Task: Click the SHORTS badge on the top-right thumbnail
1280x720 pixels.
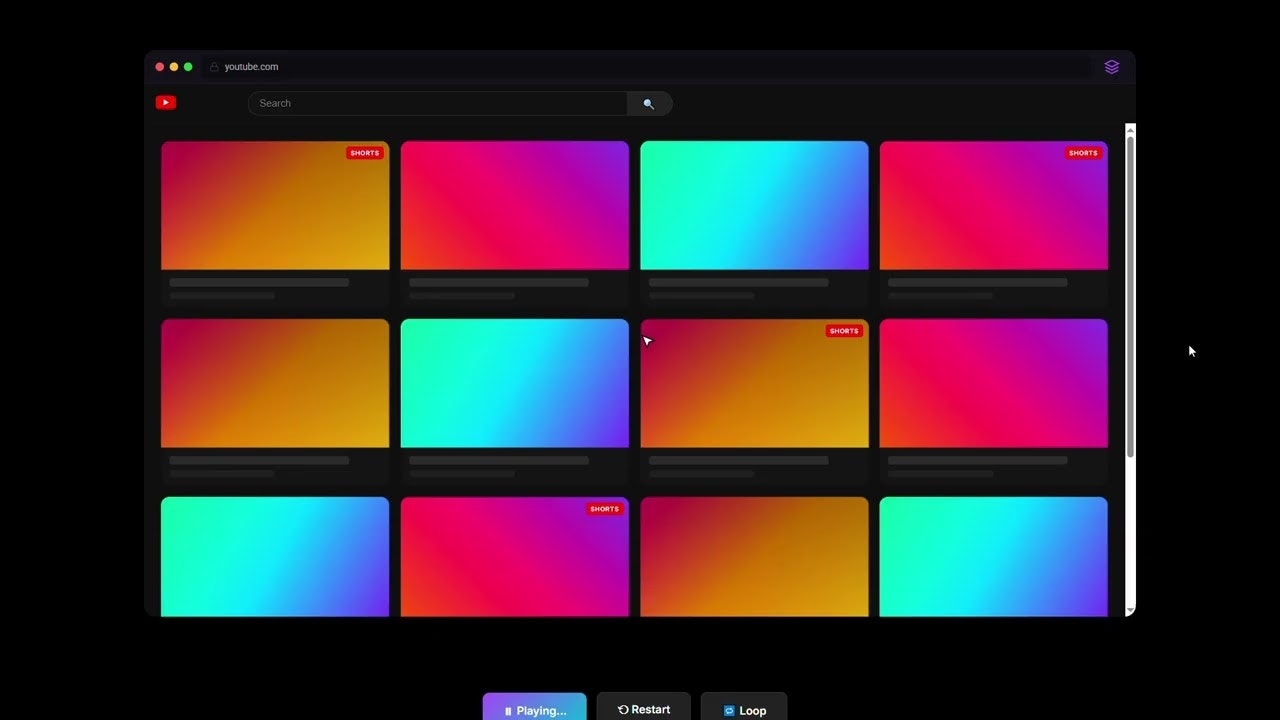Action: 1083,153
